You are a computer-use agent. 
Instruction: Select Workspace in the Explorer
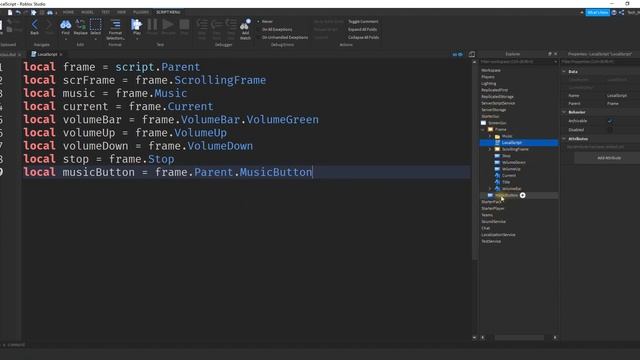coord(491,70)
